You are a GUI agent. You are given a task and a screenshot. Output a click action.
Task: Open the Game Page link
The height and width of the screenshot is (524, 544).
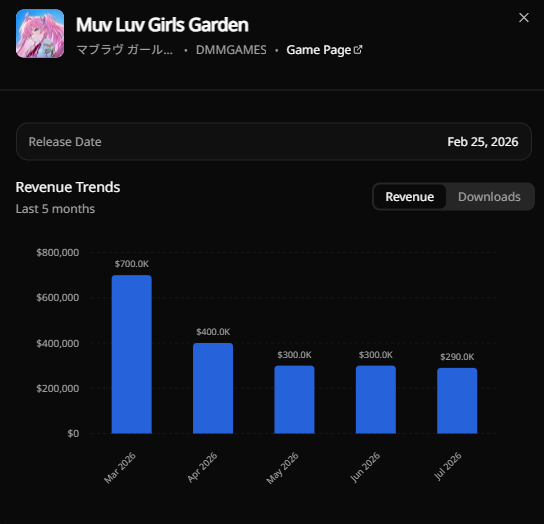tap(324, 50)
